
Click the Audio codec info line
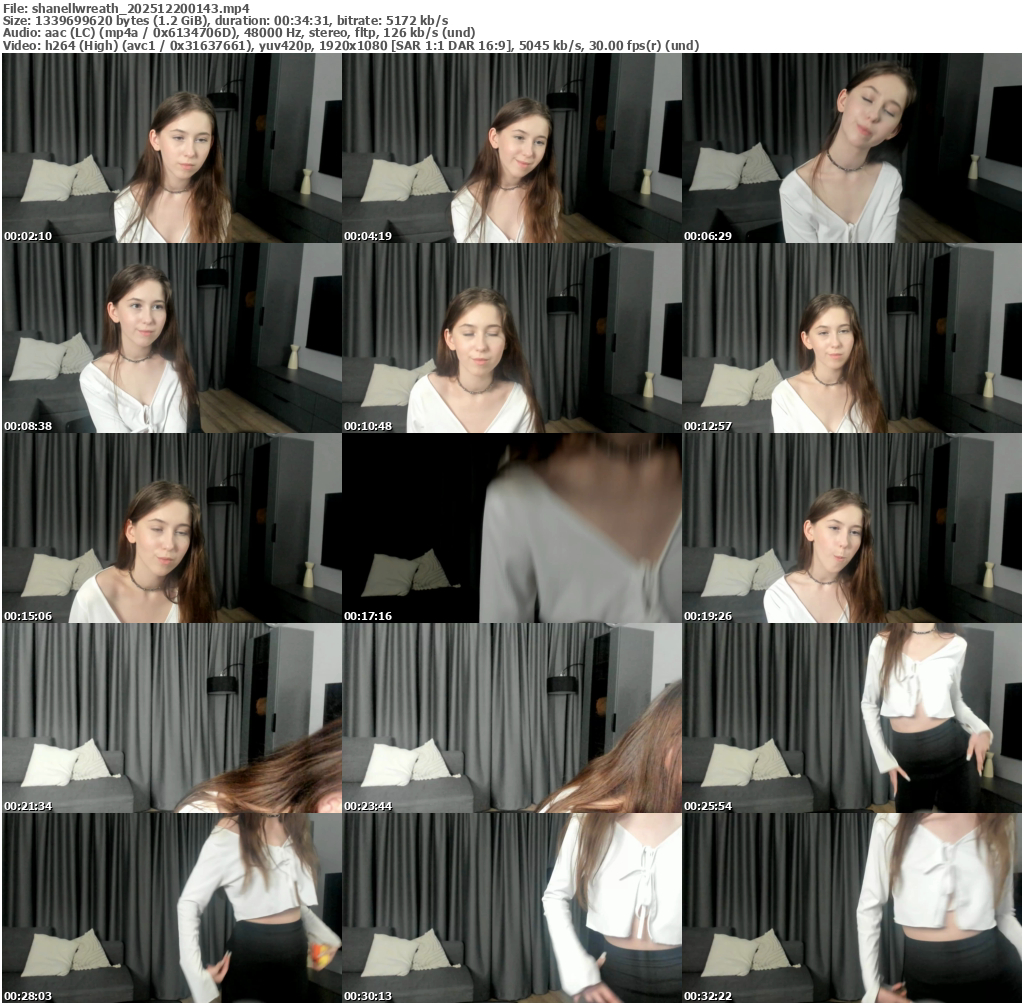click(239, 32)
